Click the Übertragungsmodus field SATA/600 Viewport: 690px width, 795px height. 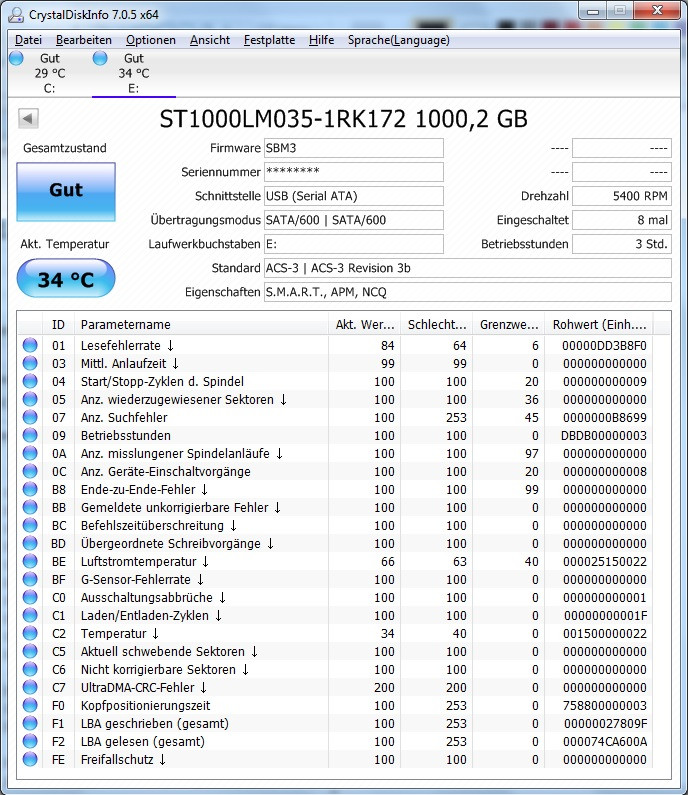[x=353, y=220]
